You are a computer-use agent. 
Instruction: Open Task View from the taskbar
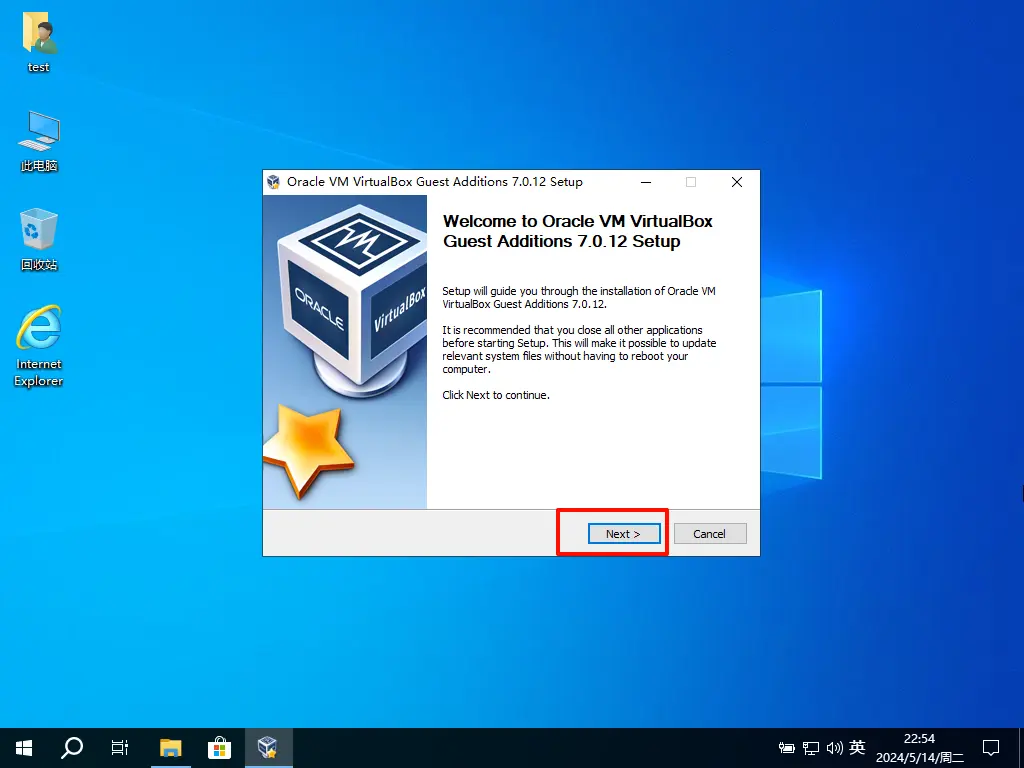[x=120, y=748]
